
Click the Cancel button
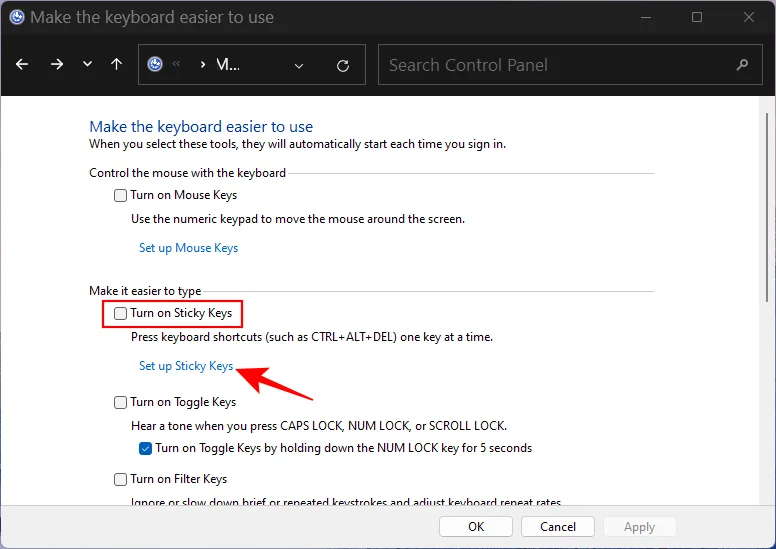558,527
